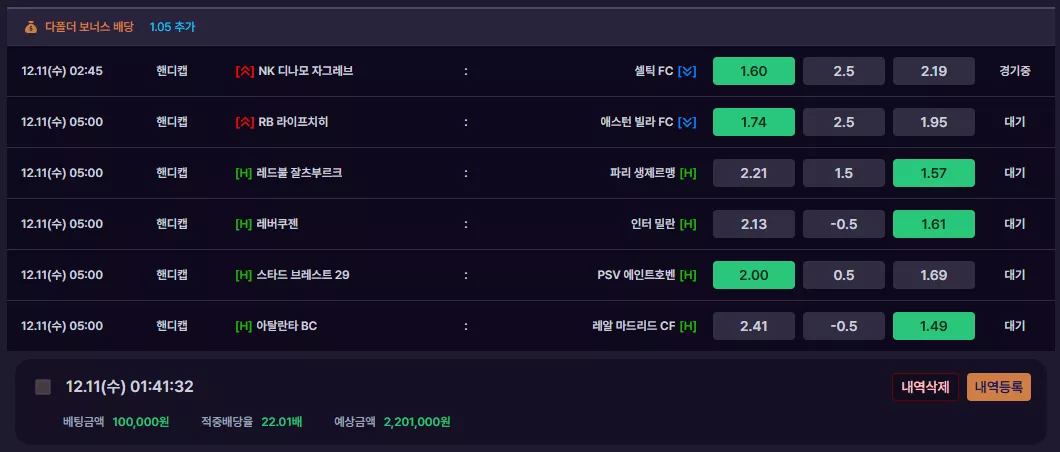
Task: Check the box next to 12.11(수) 01:41:32
Action: click(43, 387)
